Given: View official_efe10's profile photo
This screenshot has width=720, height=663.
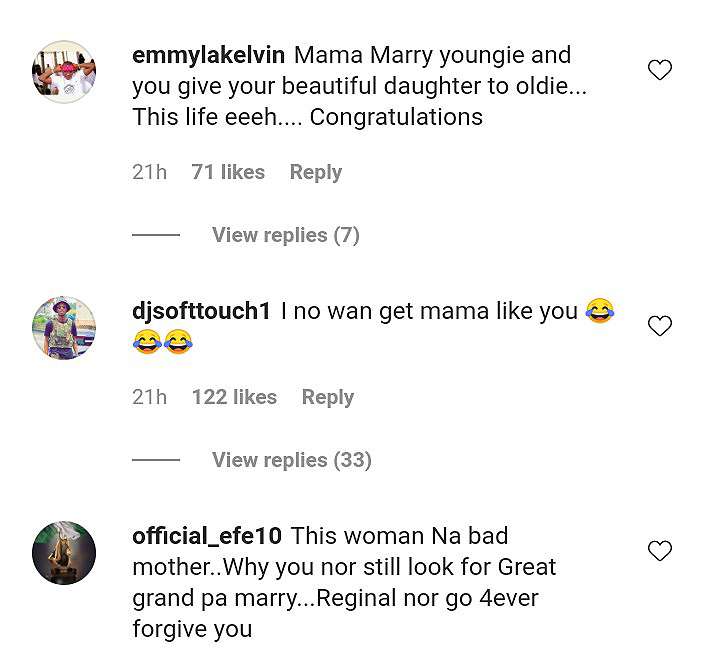Looking at the screenshot, I should [x=64, y=553].
